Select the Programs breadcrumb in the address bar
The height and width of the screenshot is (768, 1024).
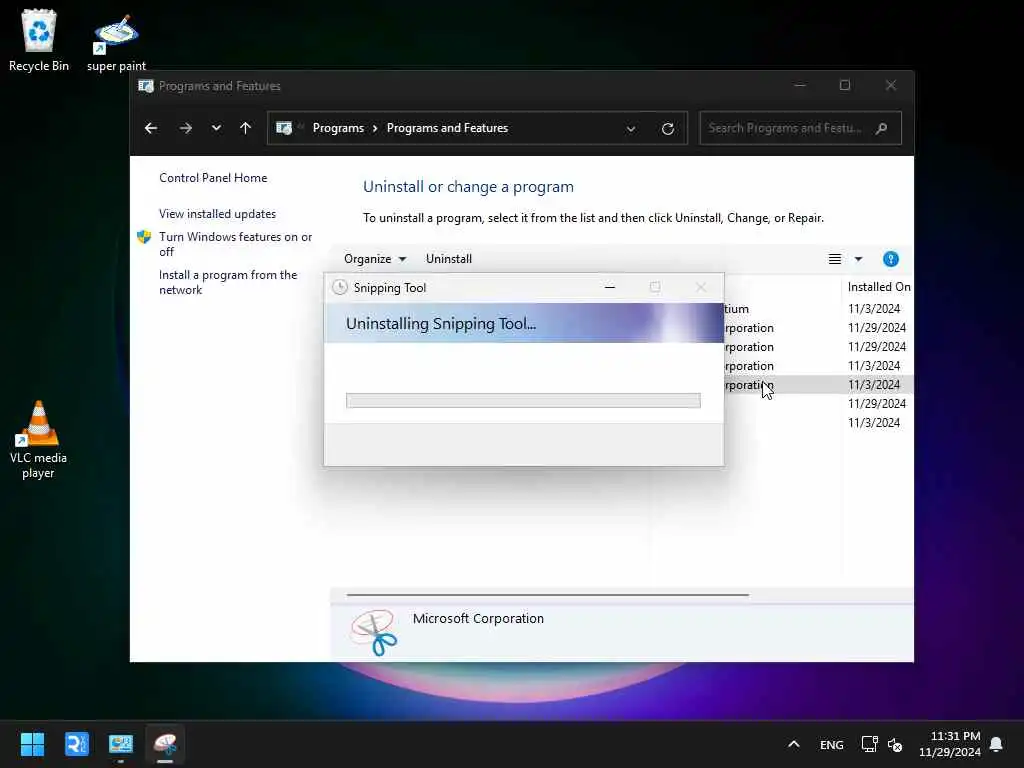point(338,128)
